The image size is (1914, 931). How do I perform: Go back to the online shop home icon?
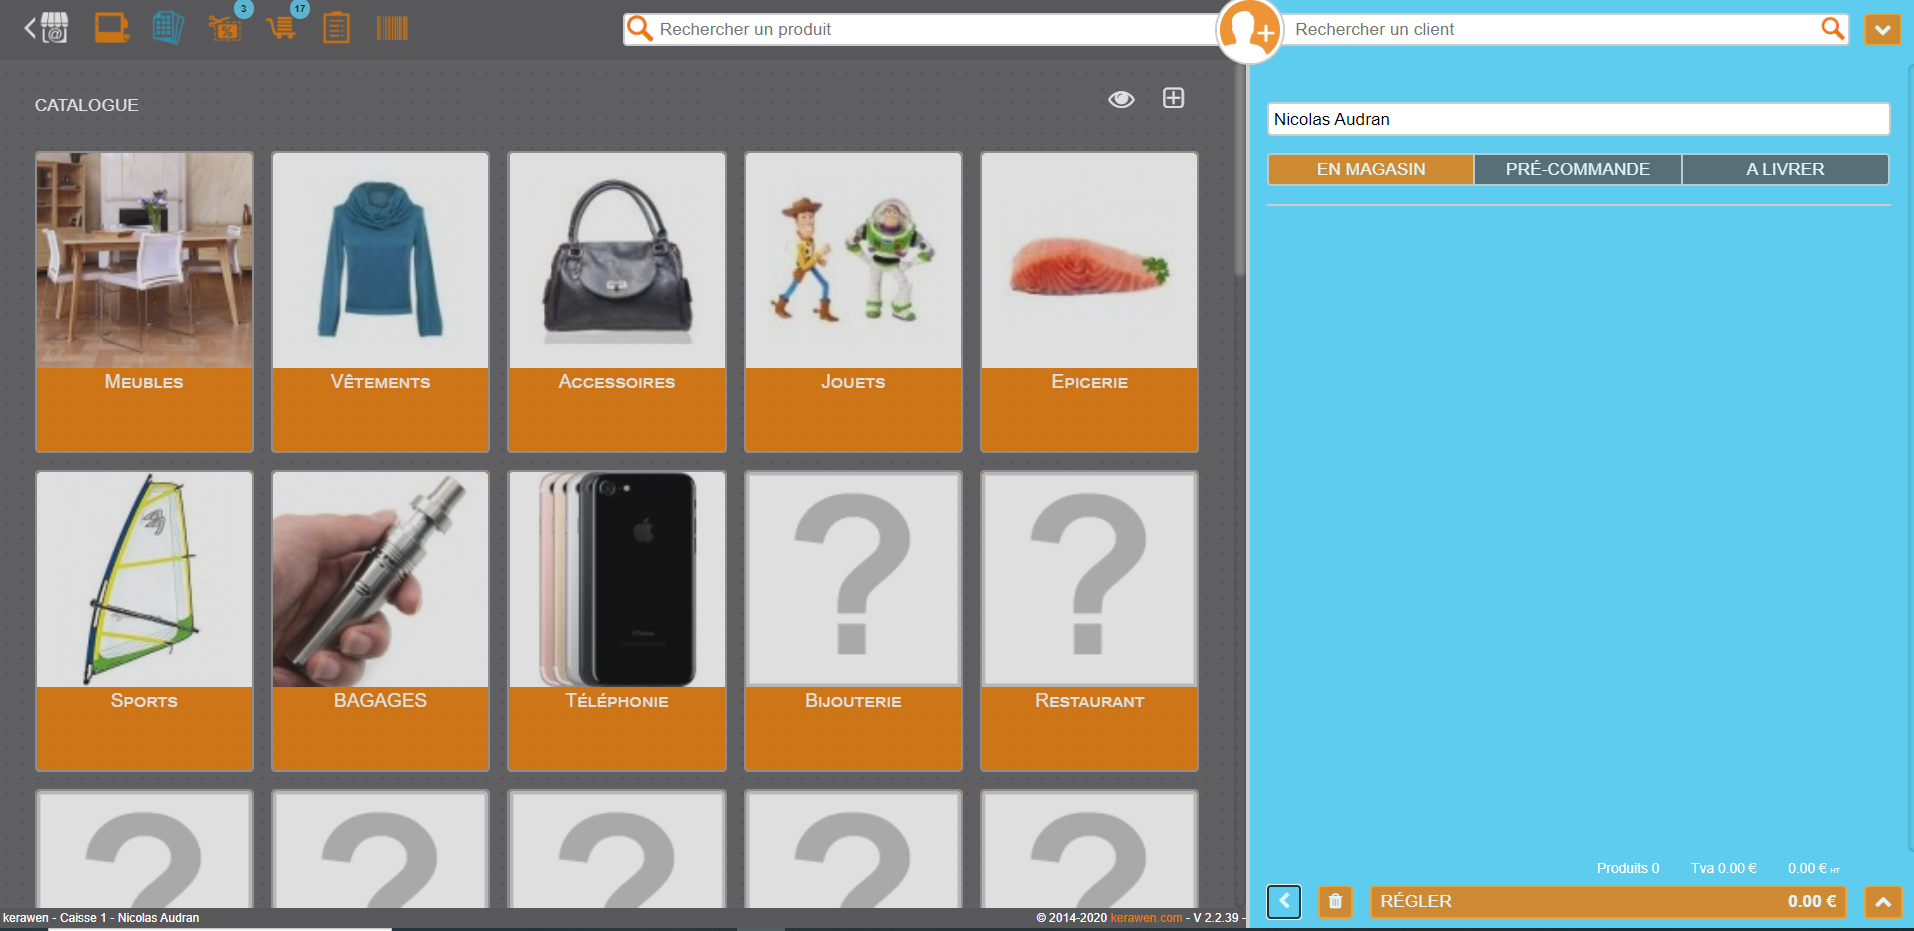point(46,28)
